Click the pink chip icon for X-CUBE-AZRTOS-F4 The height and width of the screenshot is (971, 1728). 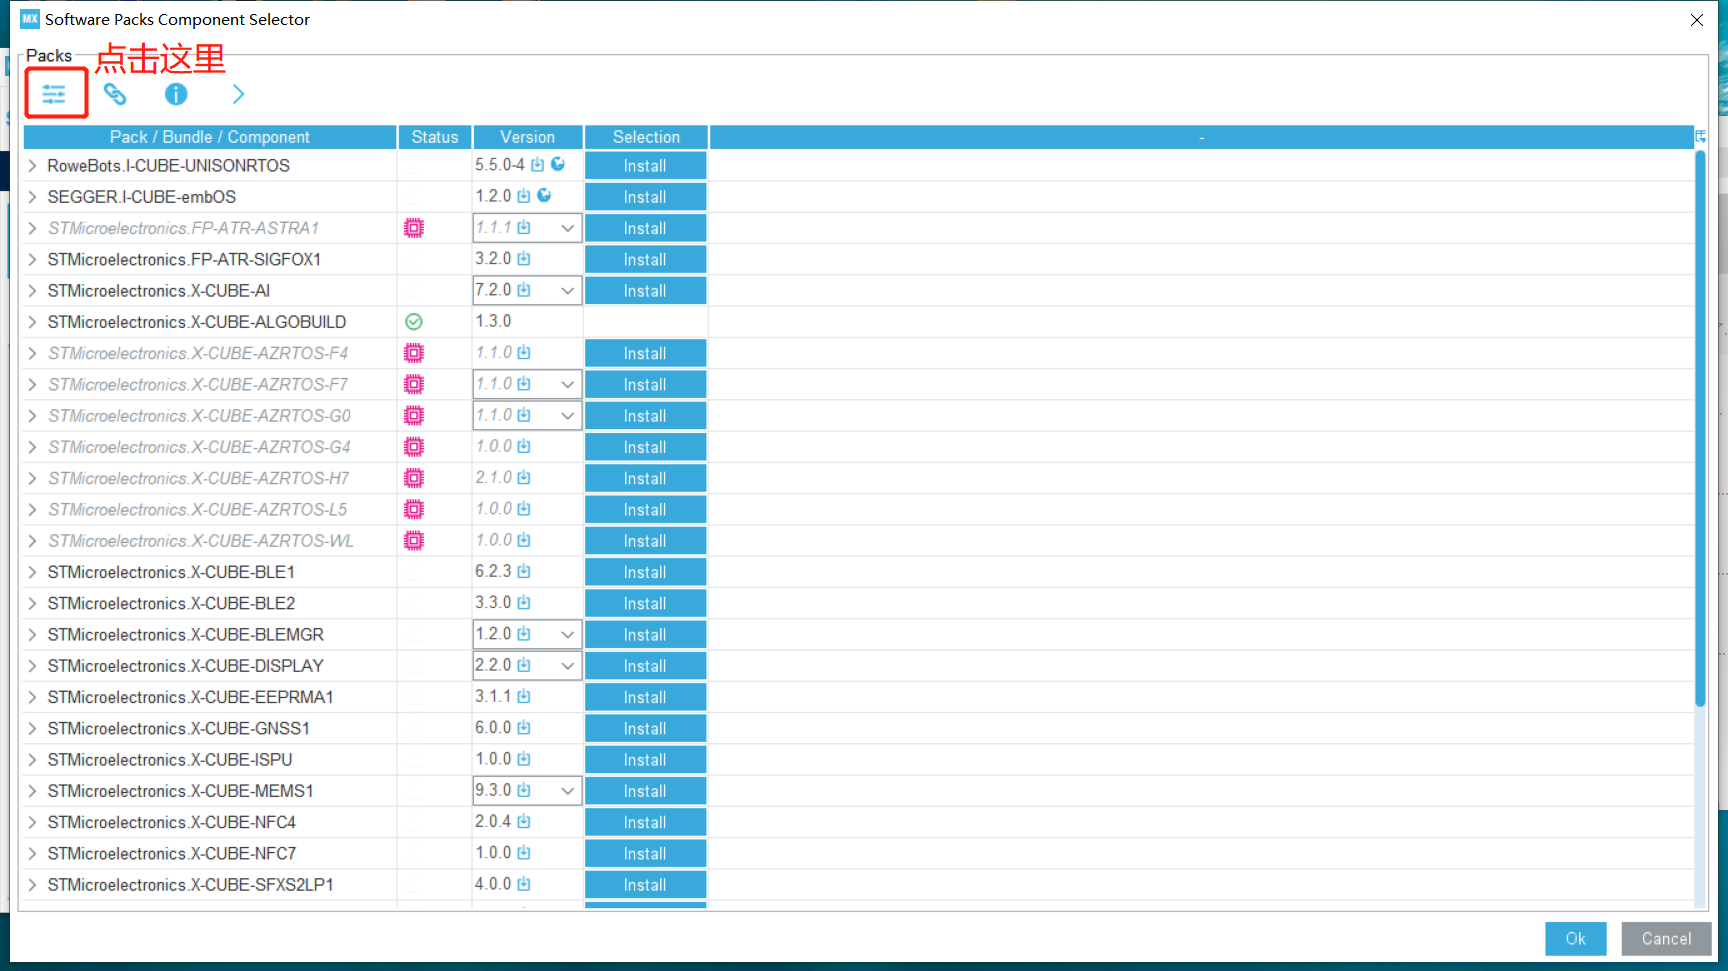[414, 353]
